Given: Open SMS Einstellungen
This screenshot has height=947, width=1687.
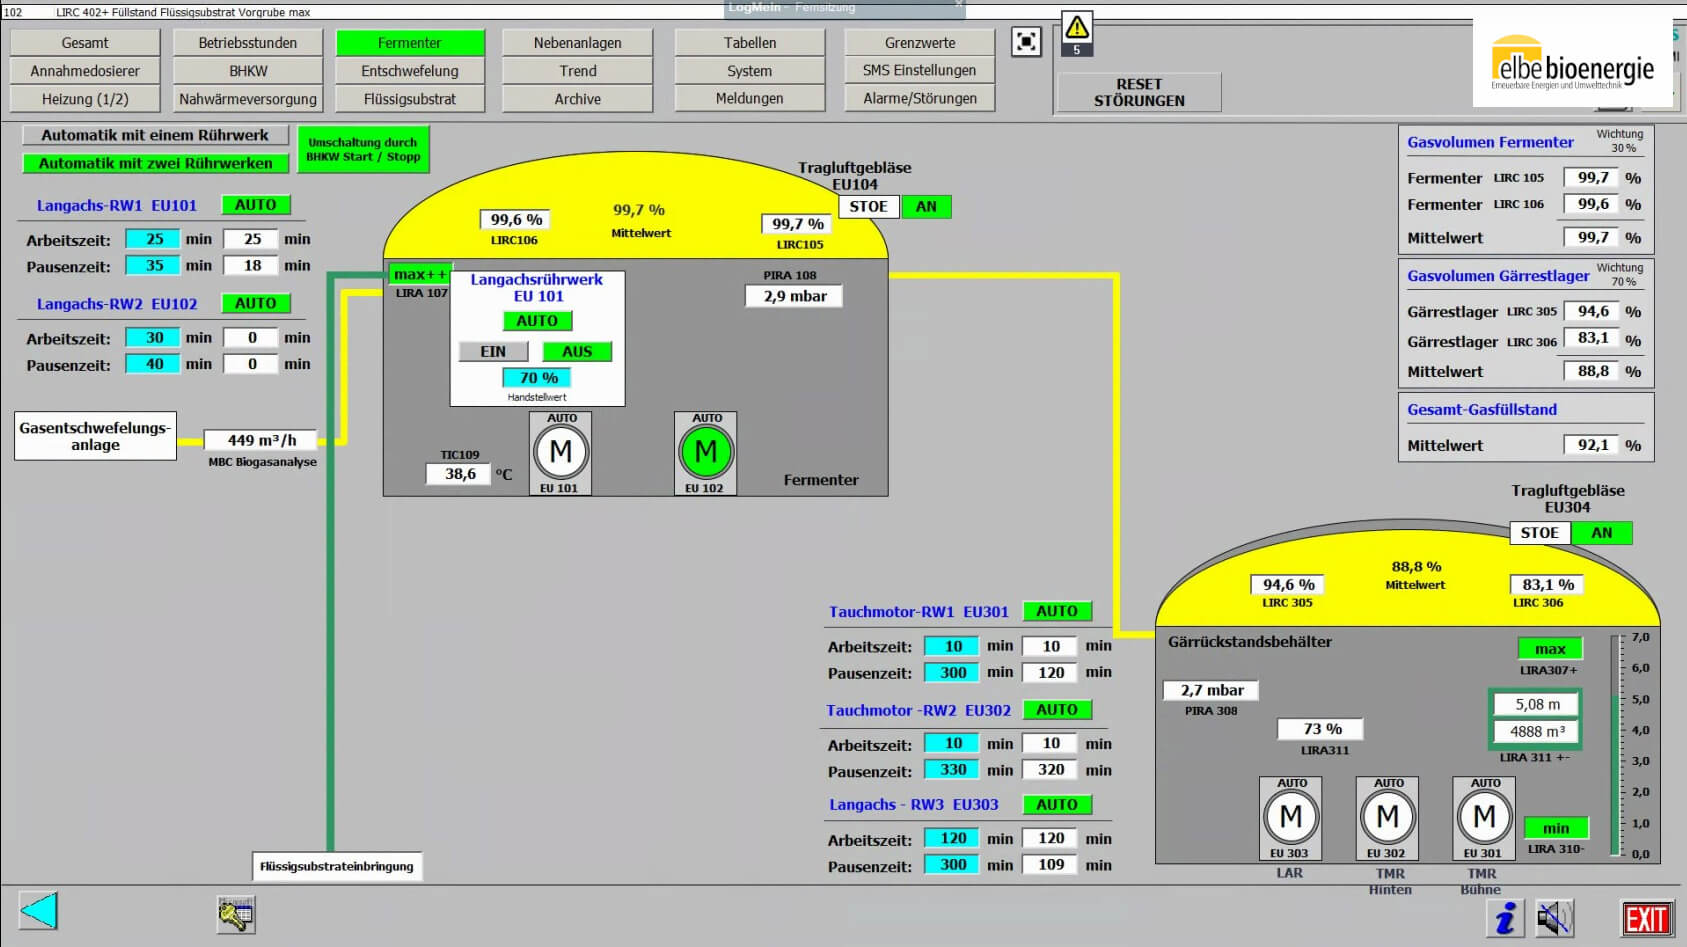Looking at the screenshot, I should tap(920, 70).
